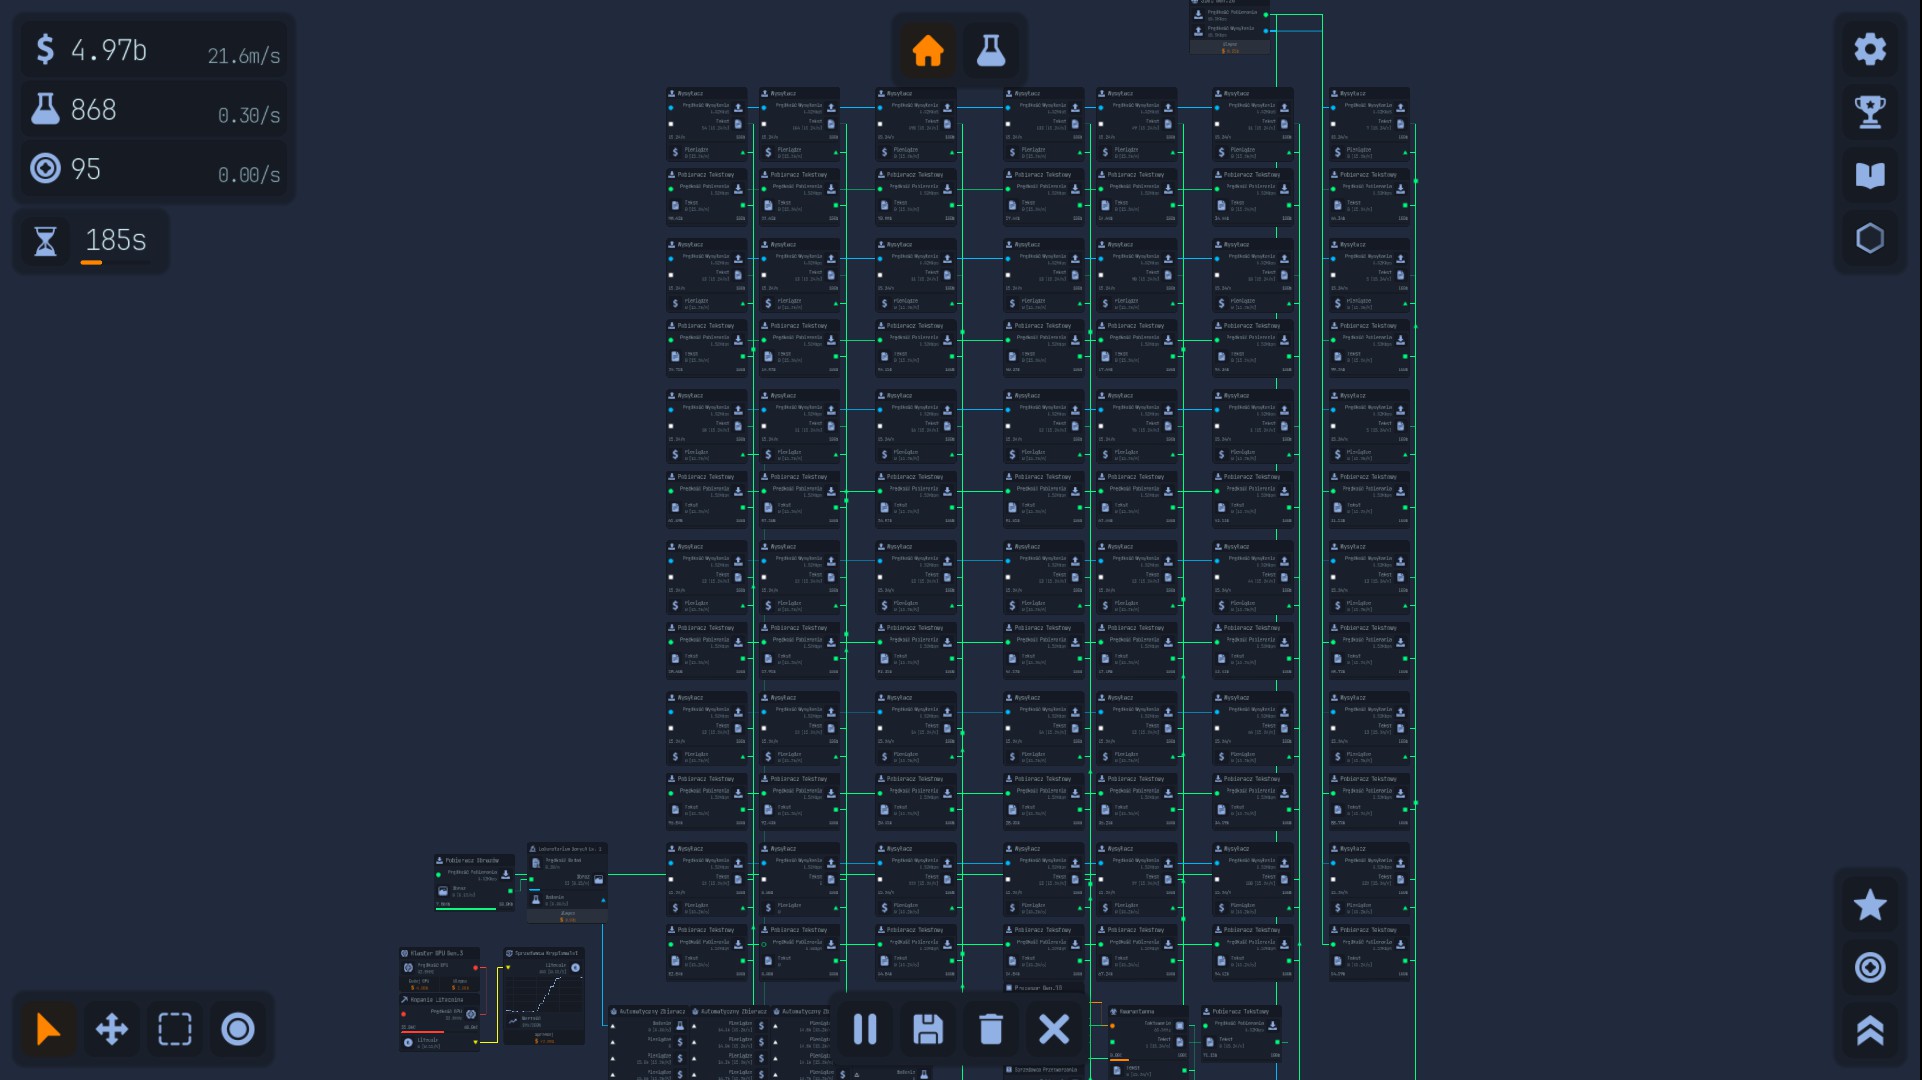Open achievements trophy panel
The height and width of the screenshot is (1080, 1922).
pos(1869,112)
